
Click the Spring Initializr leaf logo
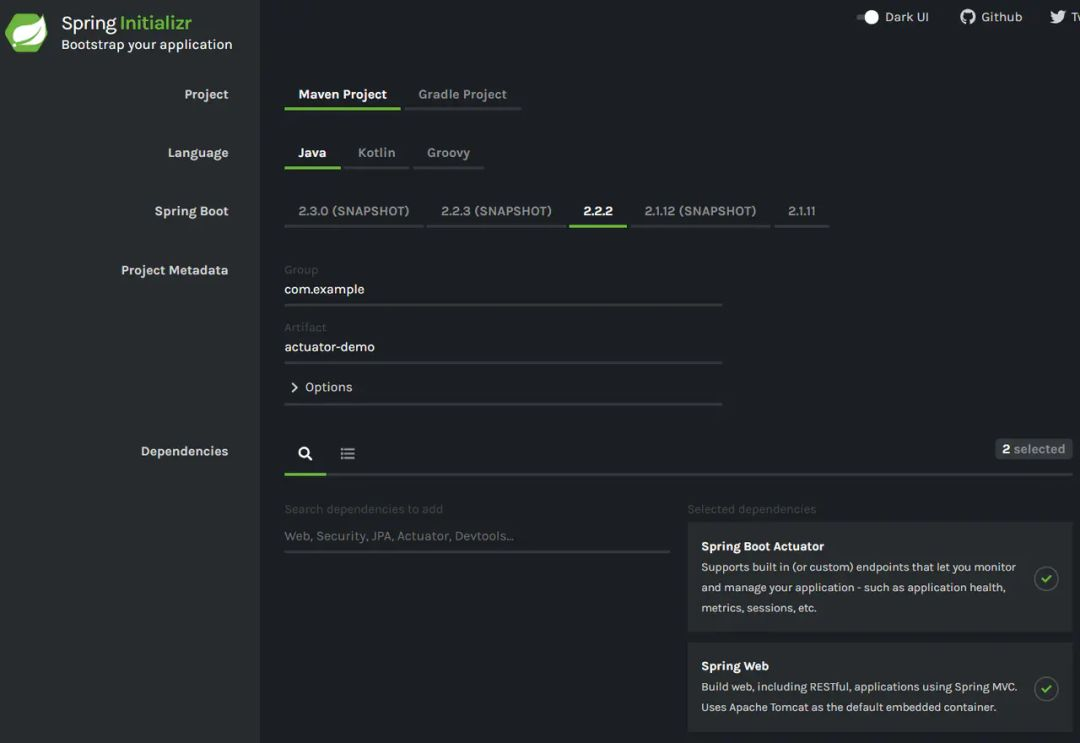click(x=26, y=32)
